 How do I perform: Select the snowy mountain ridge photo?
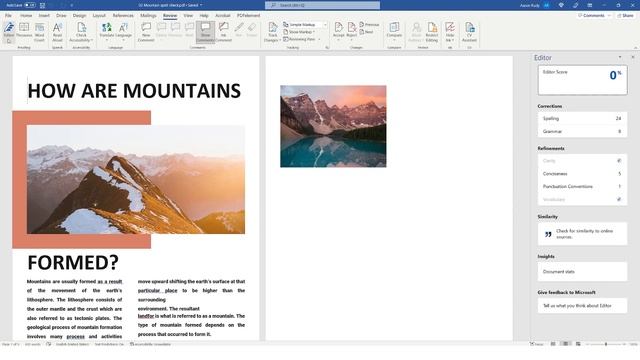click(136, 180)
